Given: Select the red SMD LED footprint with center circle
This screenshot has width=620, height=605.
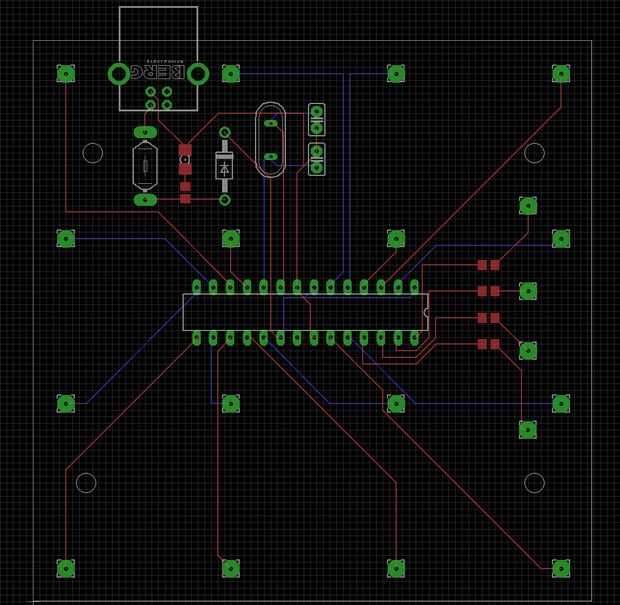Looking at the screenshot, I should (185, 159).
